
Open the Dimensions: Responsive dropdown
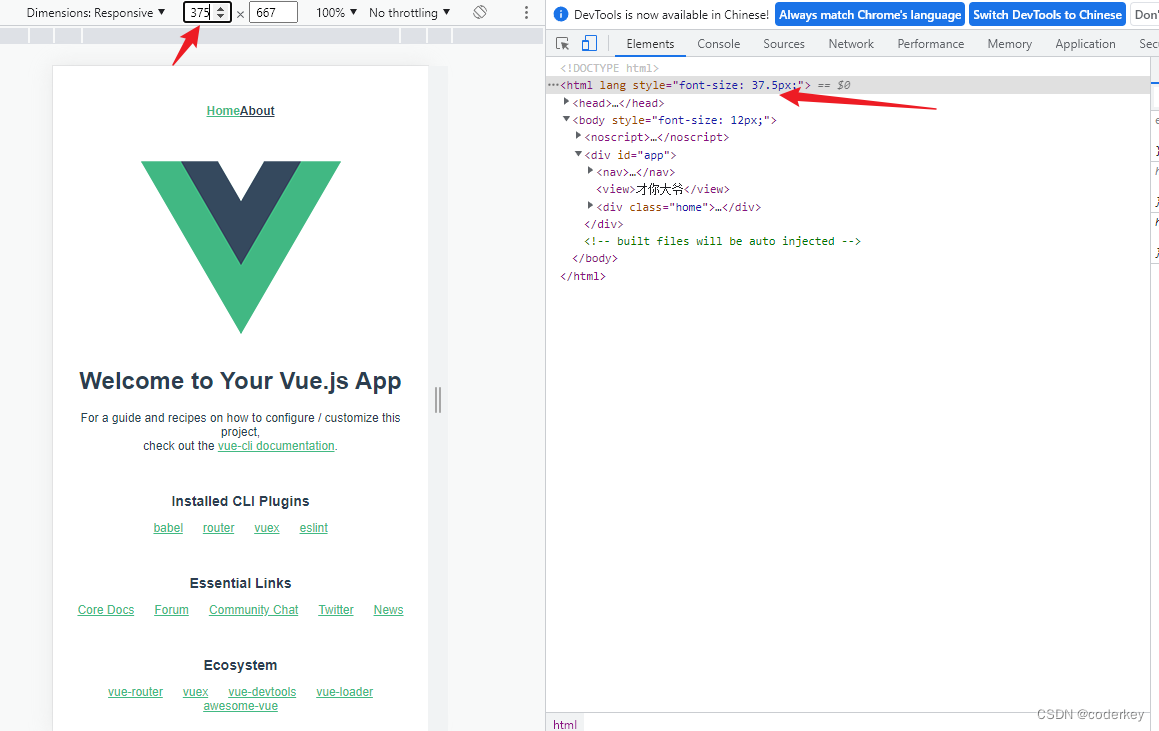[x=95, y=13]
